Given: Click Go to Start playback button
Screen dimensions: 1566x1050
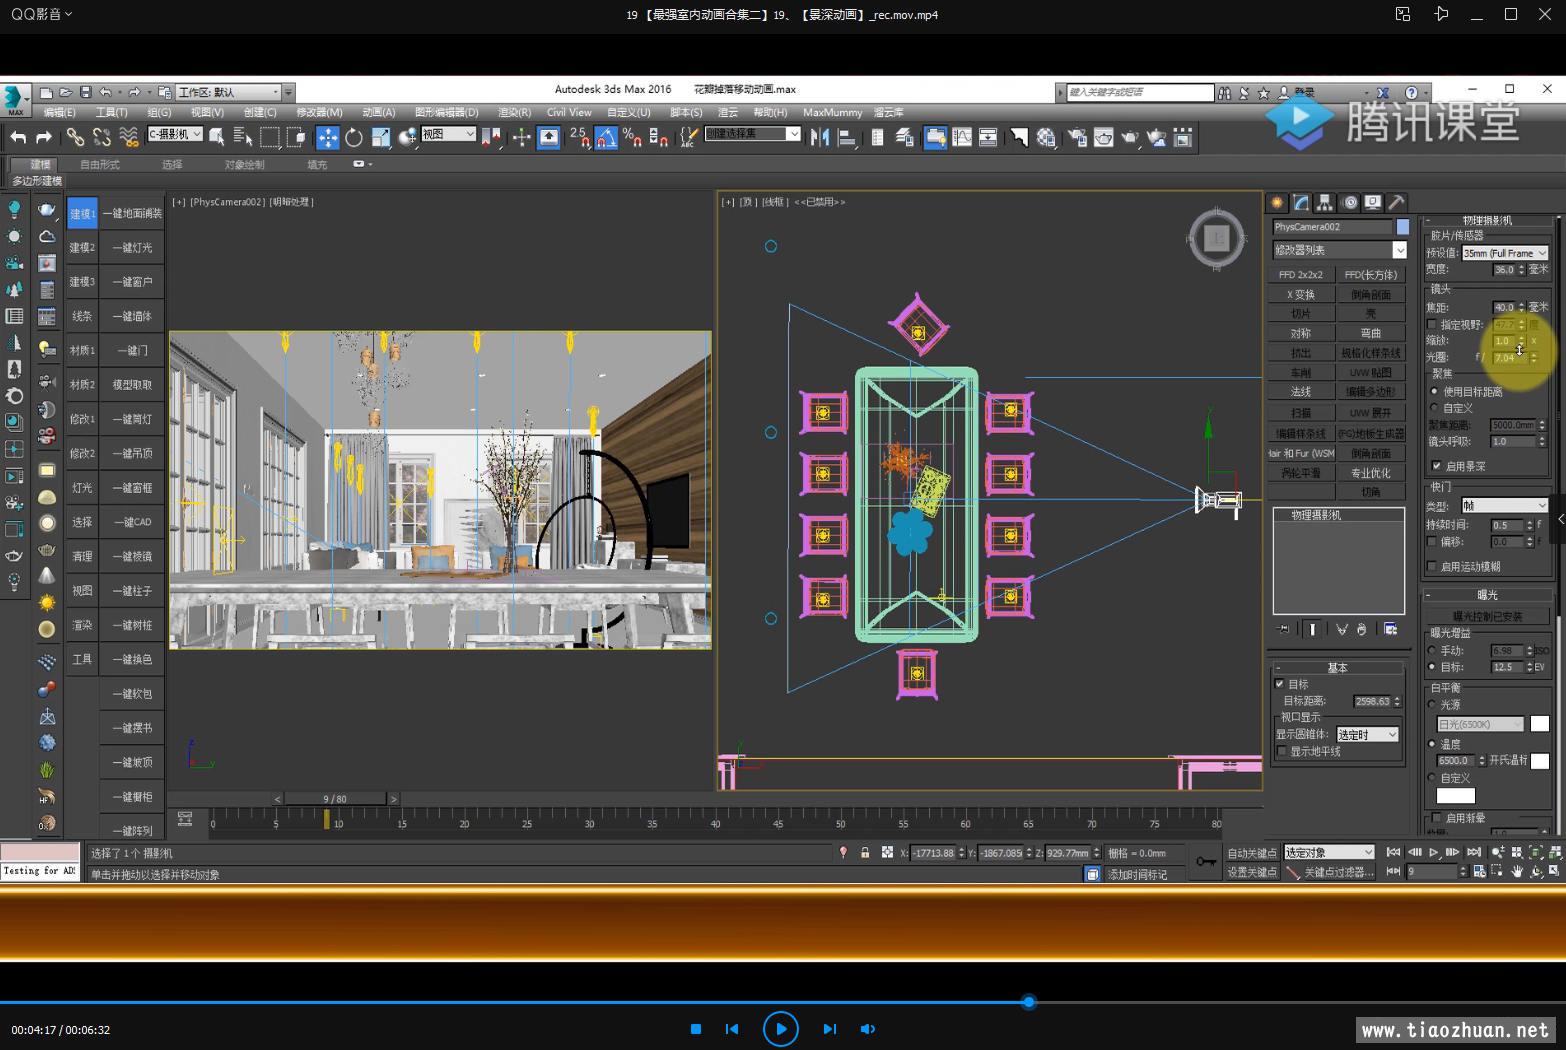Looking at the screenshot, I should tap(1393, 852).
